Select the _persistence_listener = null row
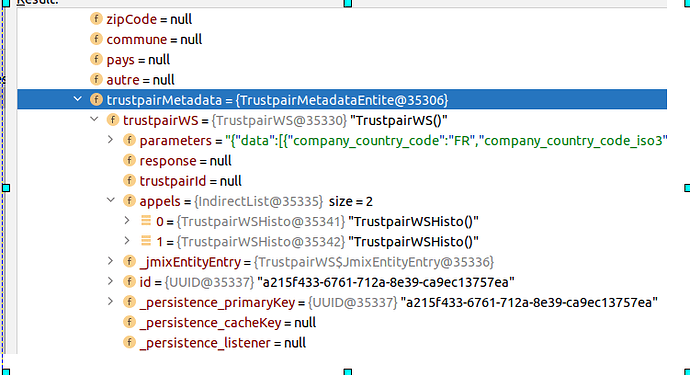The width and height of the screenshot is (690, 375). (223, 343)
